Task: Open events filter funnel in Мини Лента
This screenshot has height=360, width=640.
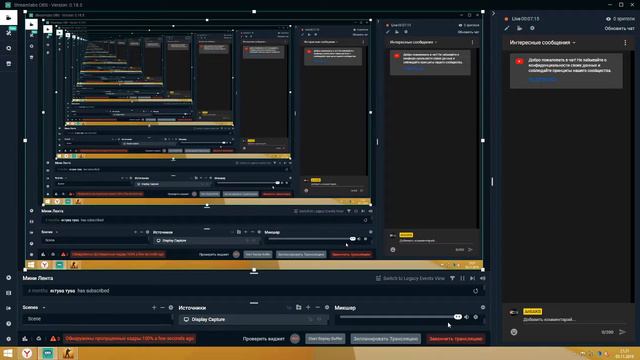Action: [x=452, y=278]
